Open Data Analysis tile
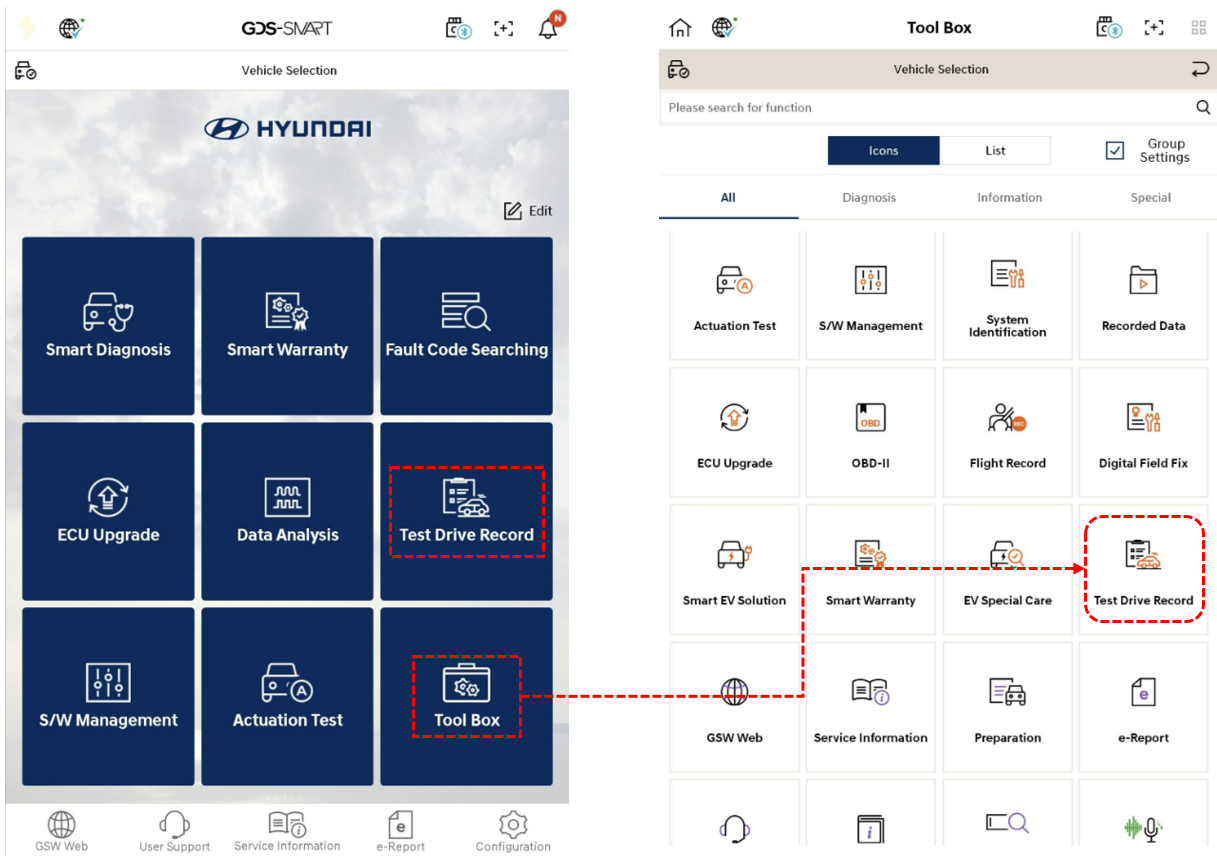The width and height of the screenshot is (1217, 866). tap(287, 511)
